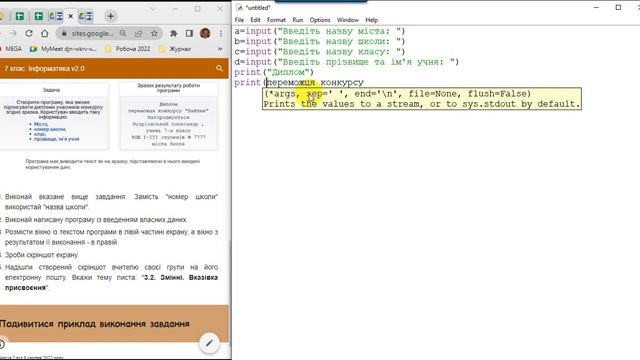Click the browser forward arrow

point(13,33)
